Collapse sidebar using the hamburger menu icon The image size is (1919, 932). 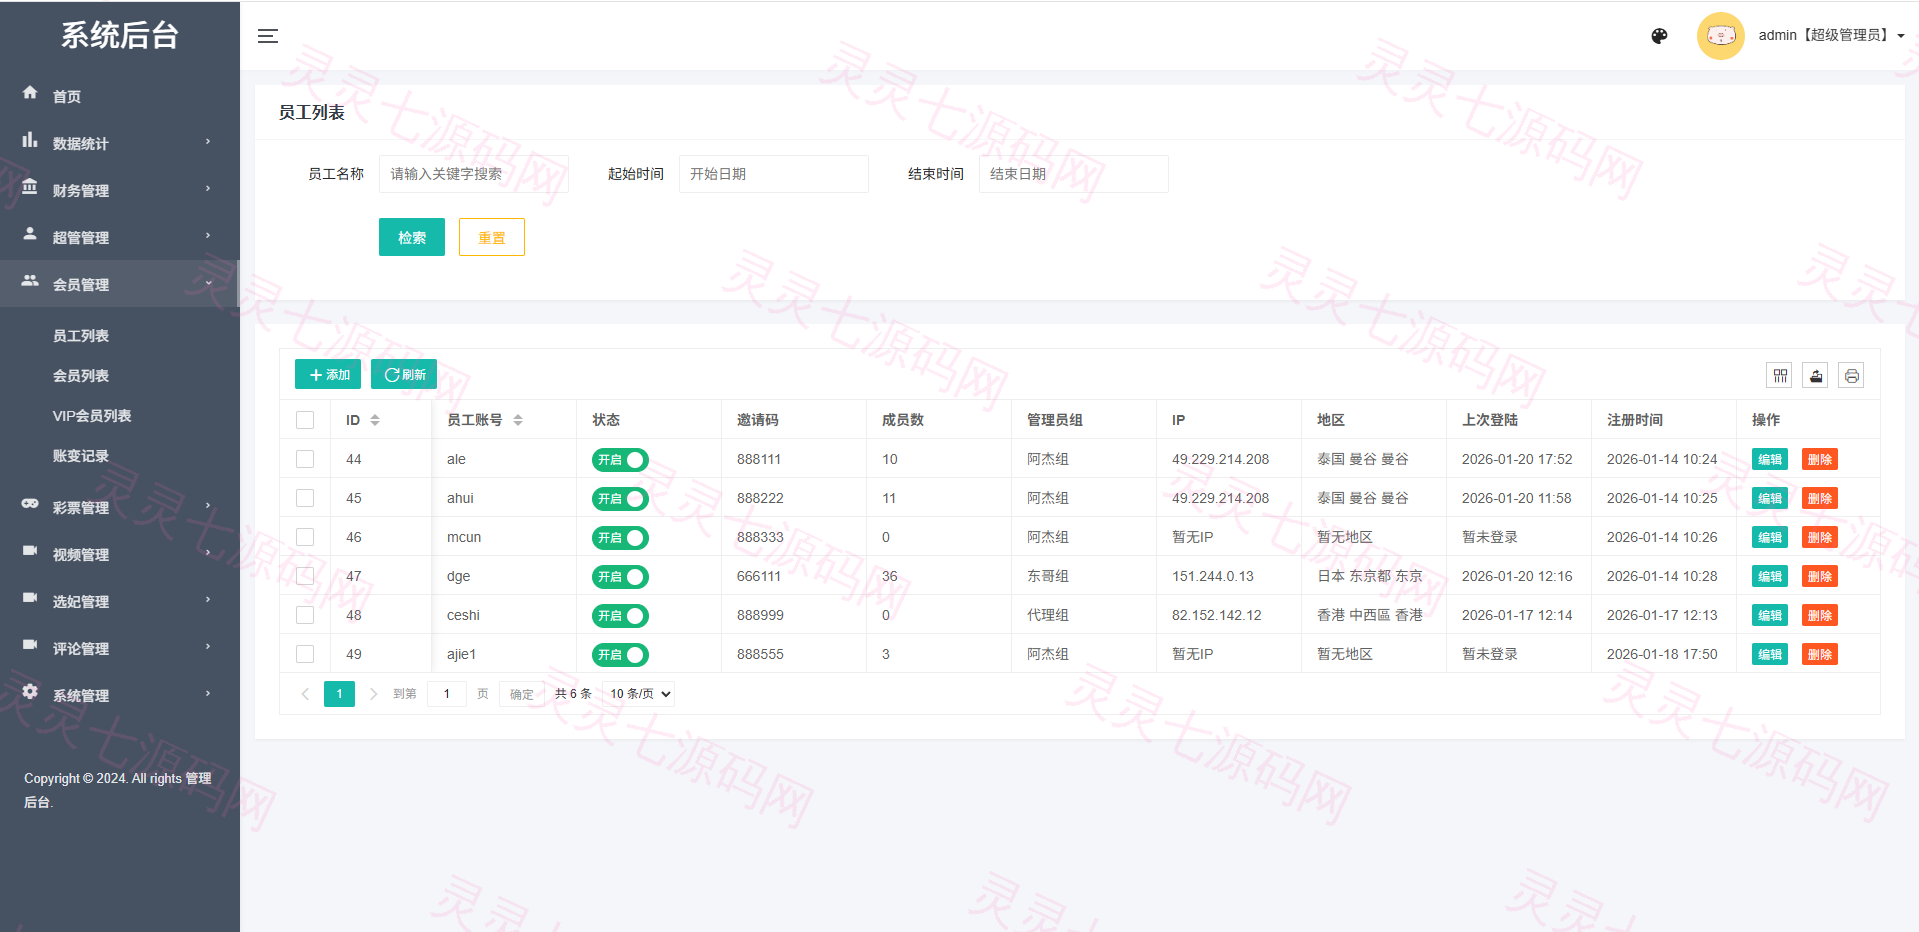pos(268,36)
